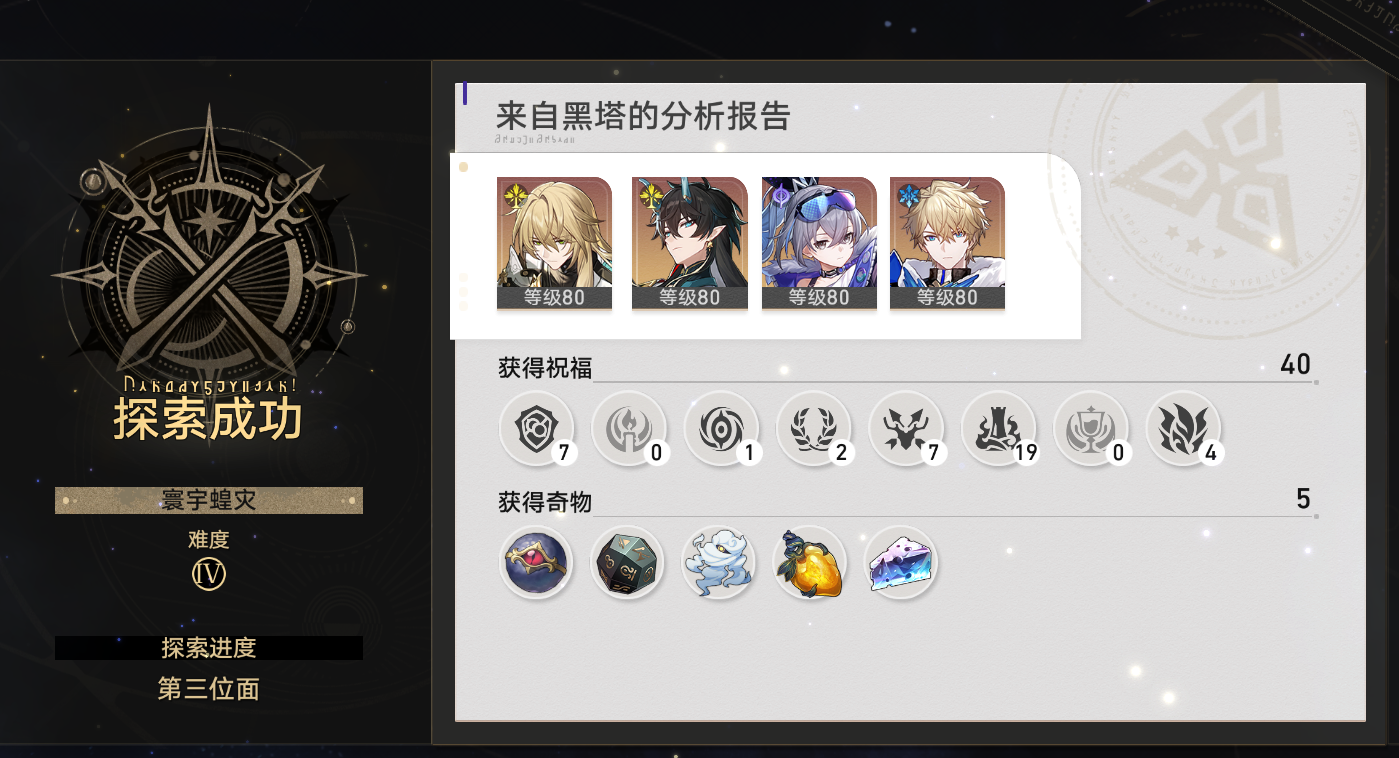Screen dimensions: 1399x758
Task: Click the 探索进度 progress header
Action: pyautogui.click(x=209, y=648)
